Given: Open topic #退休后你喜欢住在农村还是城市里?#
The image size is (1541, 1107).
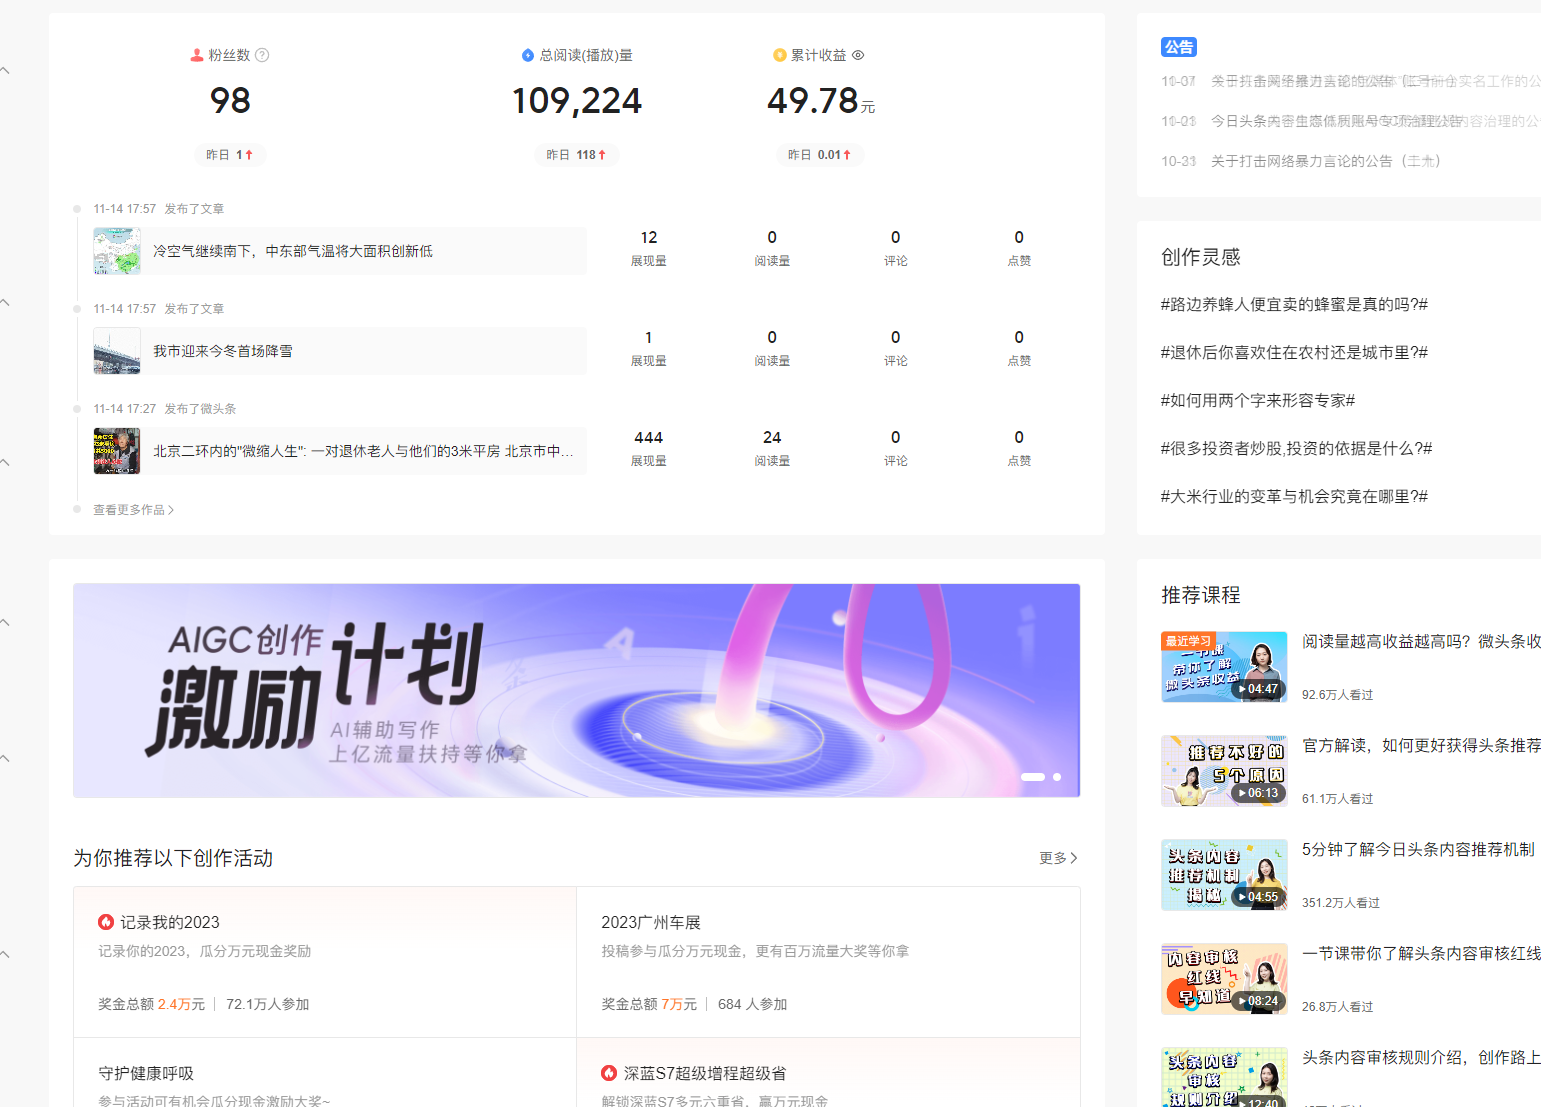Looking at the screenshot, I should point(1294,352).
